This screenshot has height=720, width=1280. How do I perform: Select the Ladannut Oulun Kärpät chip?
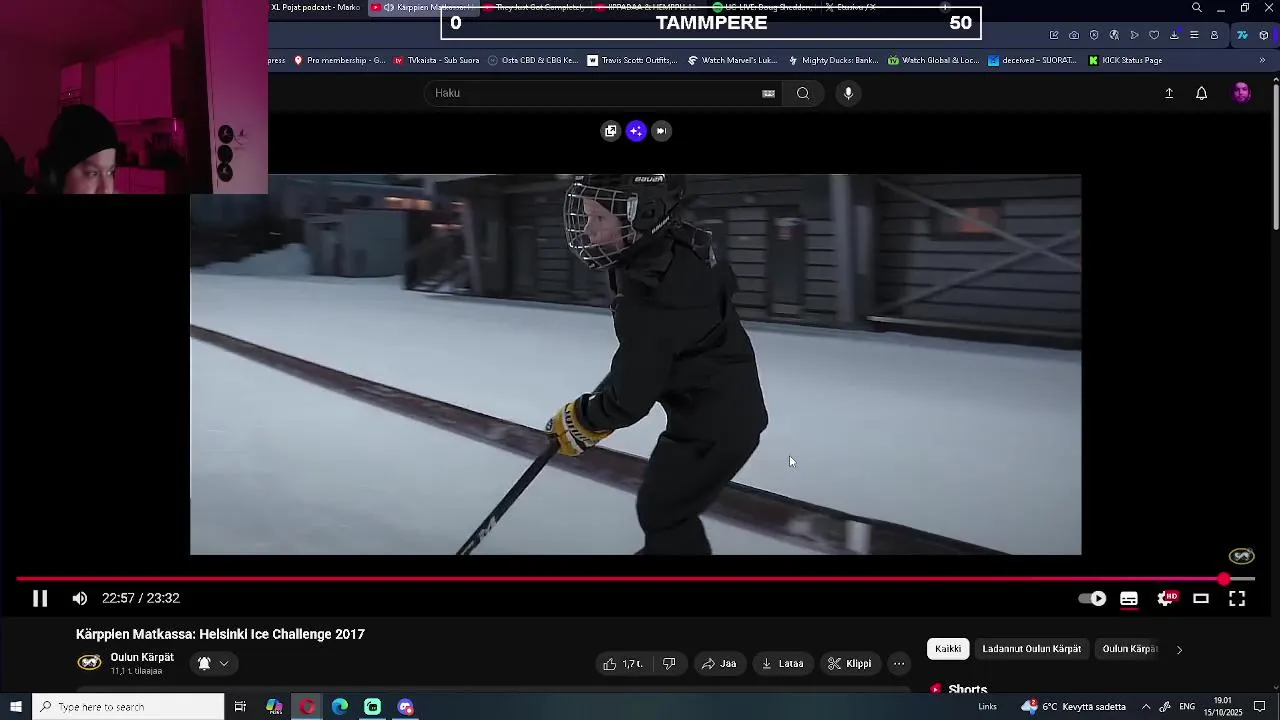pyautogui.click(x=1031, y=649)
